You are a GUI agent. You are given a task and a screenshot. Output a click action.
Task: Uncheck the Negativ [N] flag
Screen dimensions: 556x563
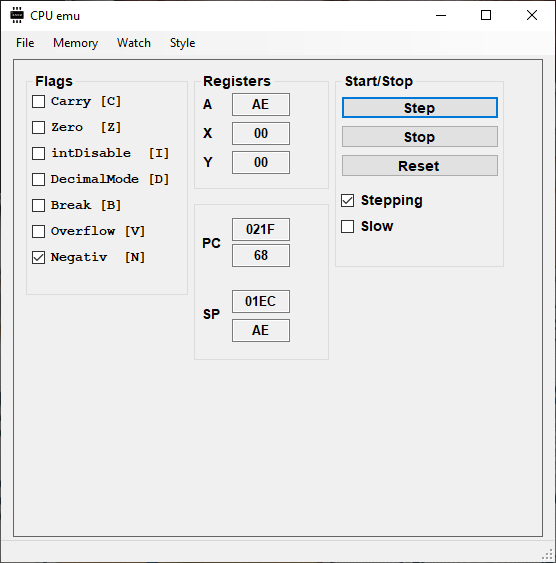pyautogui.click(x=38, y=257)
